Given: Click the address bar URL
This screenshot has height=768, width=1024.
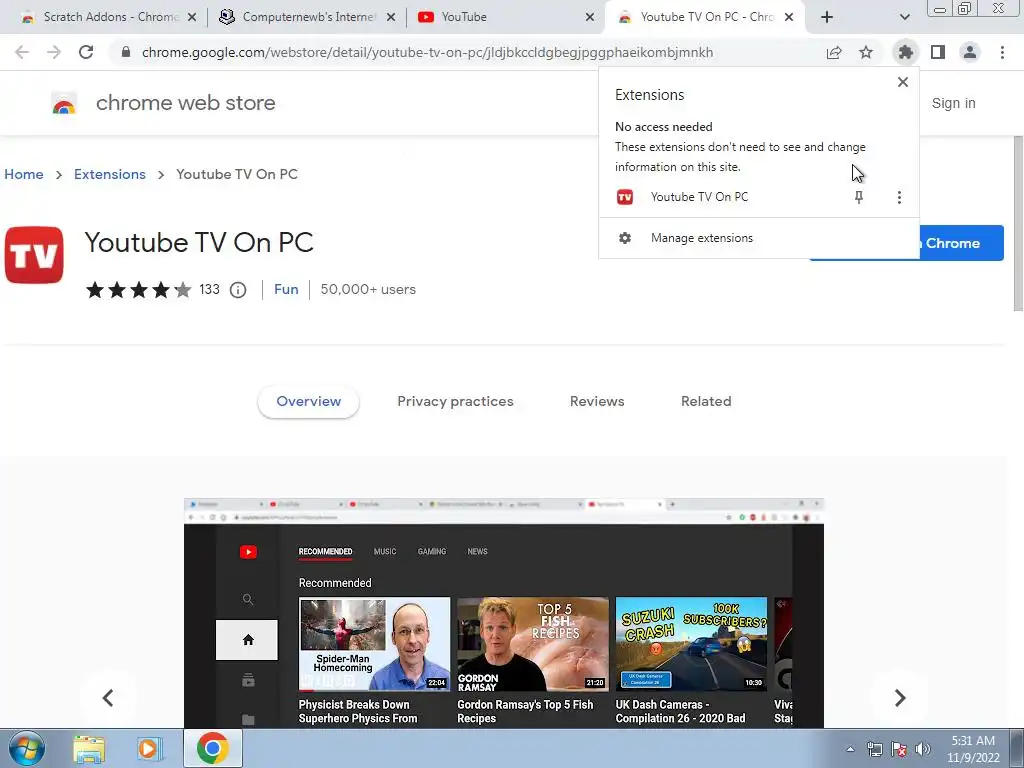Looking at the screenshot, I should click(x=427, y=52).
